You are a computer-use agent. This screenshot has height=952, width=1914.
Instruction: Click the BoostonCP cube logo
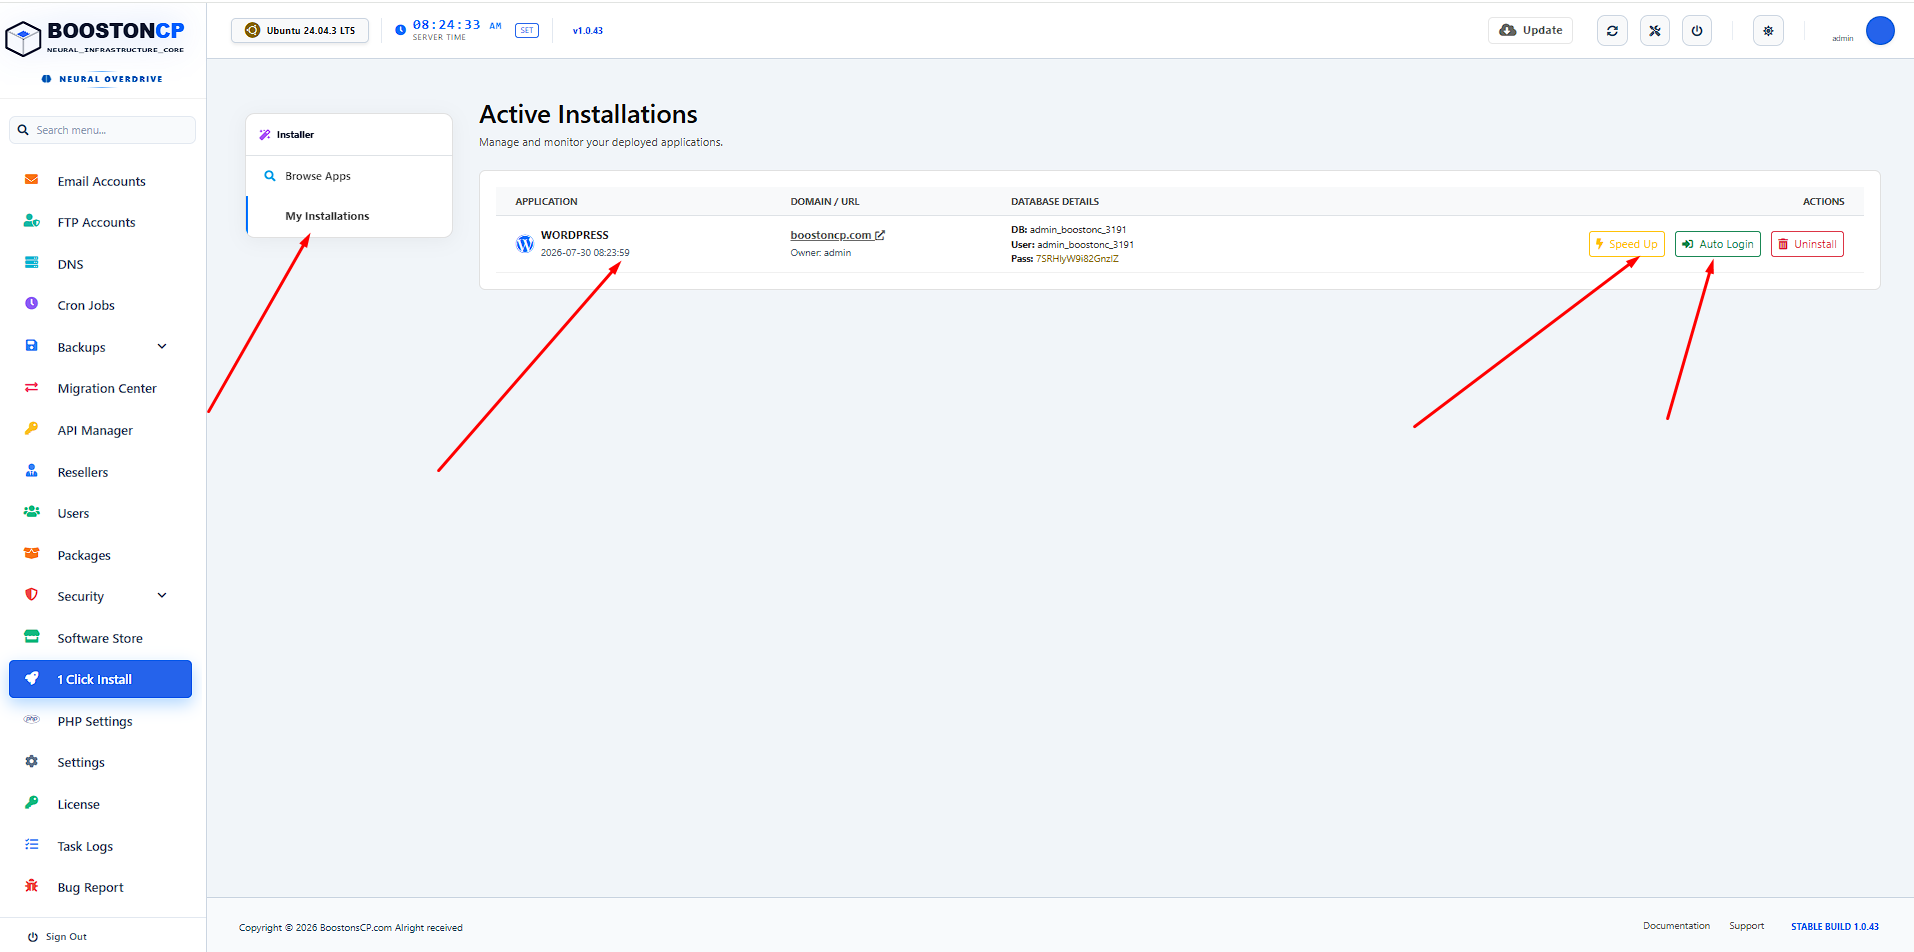pyautogui.click(x=23, y=39)
